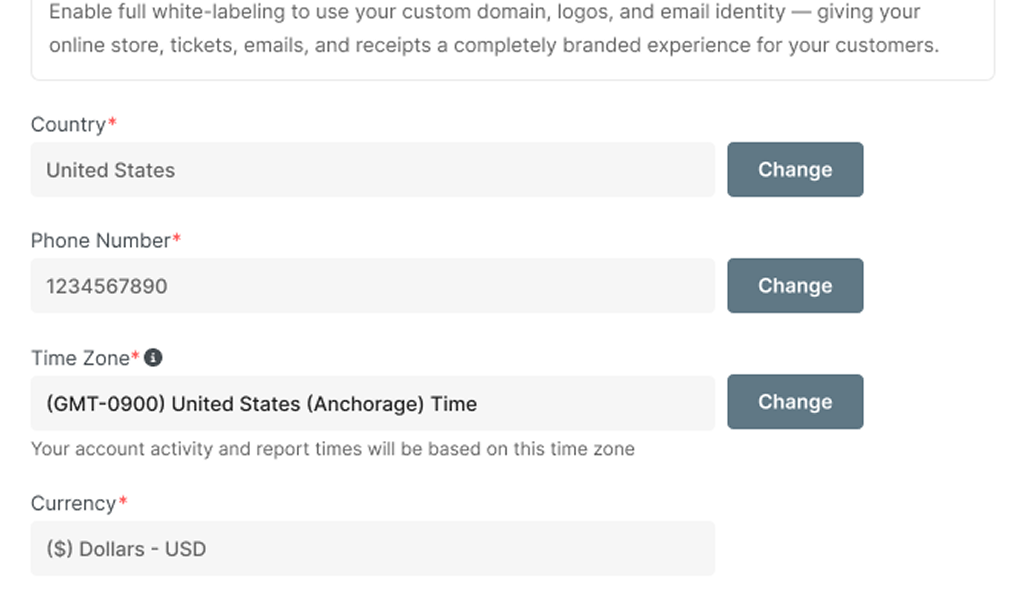This screenshot has width=1026, height=605.
Task: Select the Time Zone label
Action: click(80, 358)
